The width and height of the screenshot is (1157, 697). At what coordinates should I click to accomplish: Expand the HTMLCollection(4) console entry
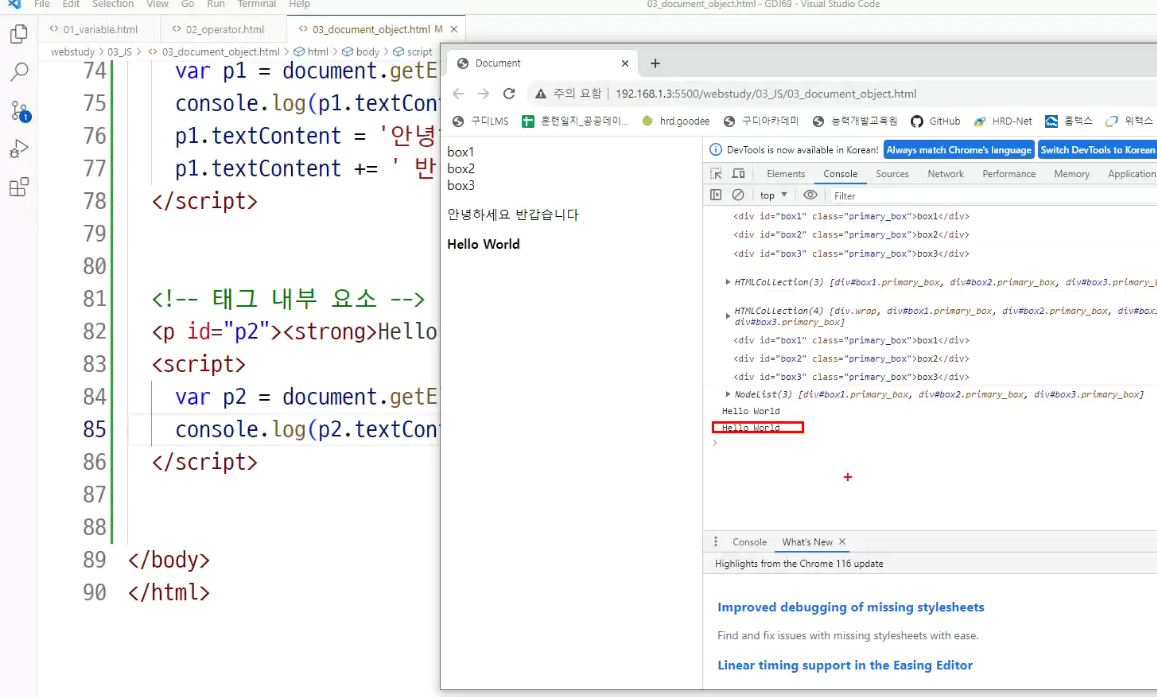728,316
